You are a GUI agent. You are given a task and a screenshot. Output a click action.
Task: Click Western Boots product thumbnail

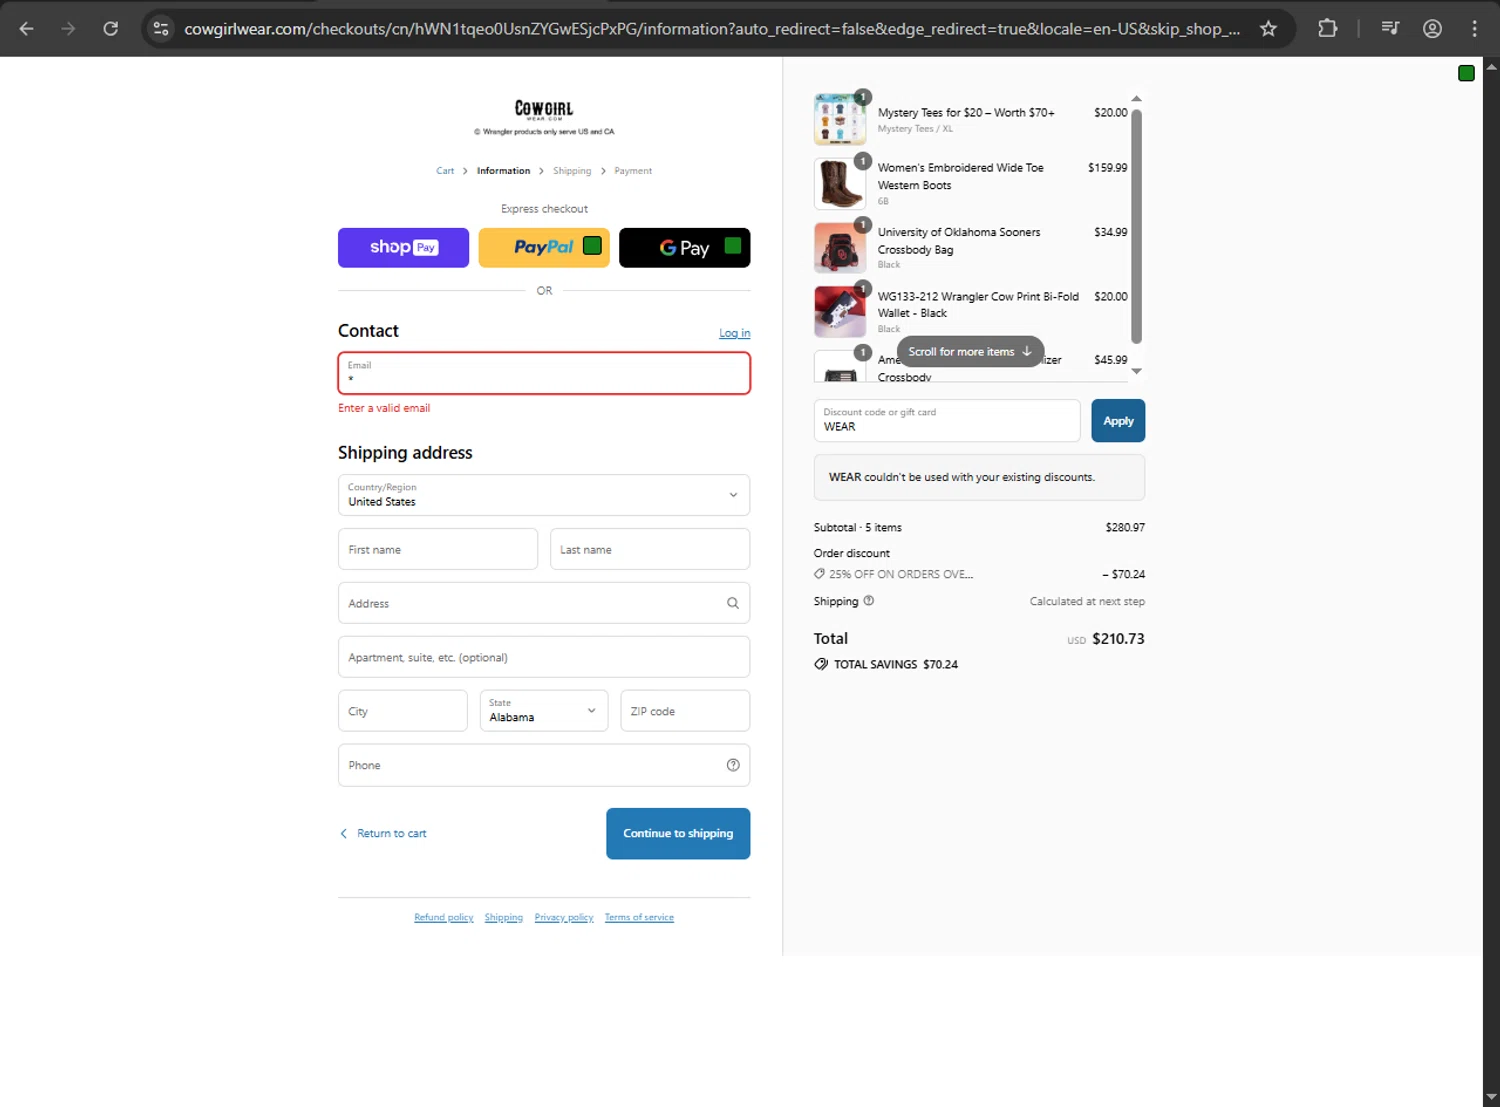click(x=840, y=183)
